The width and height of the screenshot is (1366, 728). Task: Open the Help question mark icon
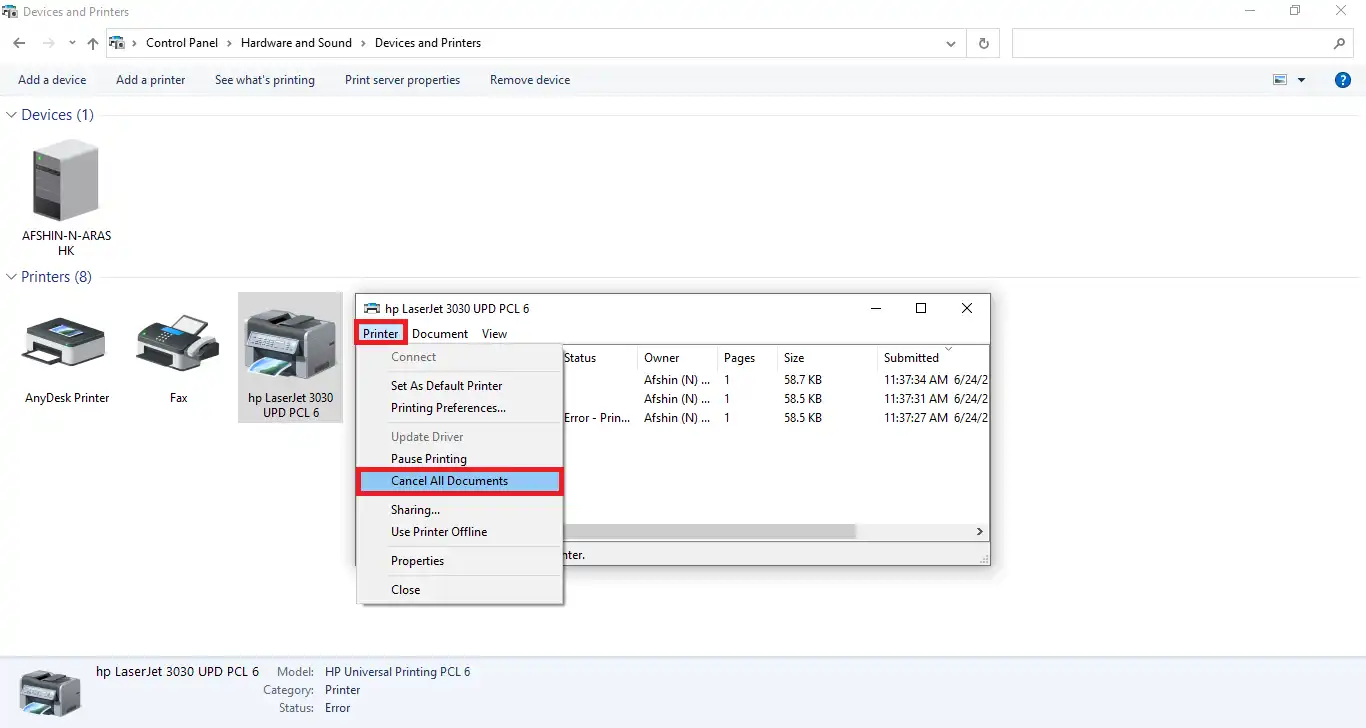(1343, 80)
